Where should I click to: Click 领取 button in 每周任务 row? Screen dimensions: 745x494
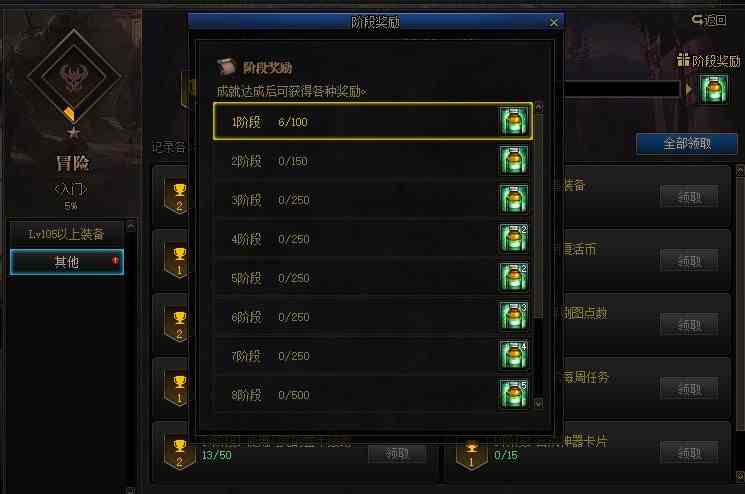(x=689, y=389)
